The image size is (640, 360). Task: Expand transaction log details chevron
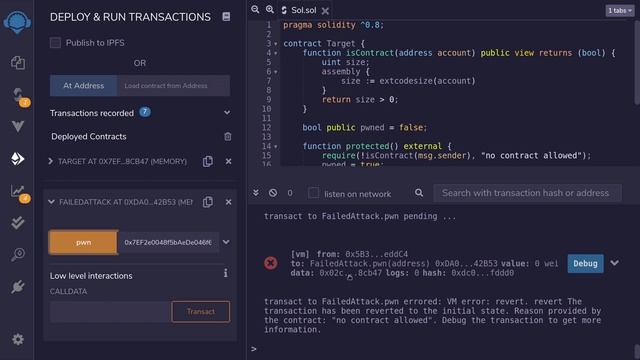click(615, 263)
